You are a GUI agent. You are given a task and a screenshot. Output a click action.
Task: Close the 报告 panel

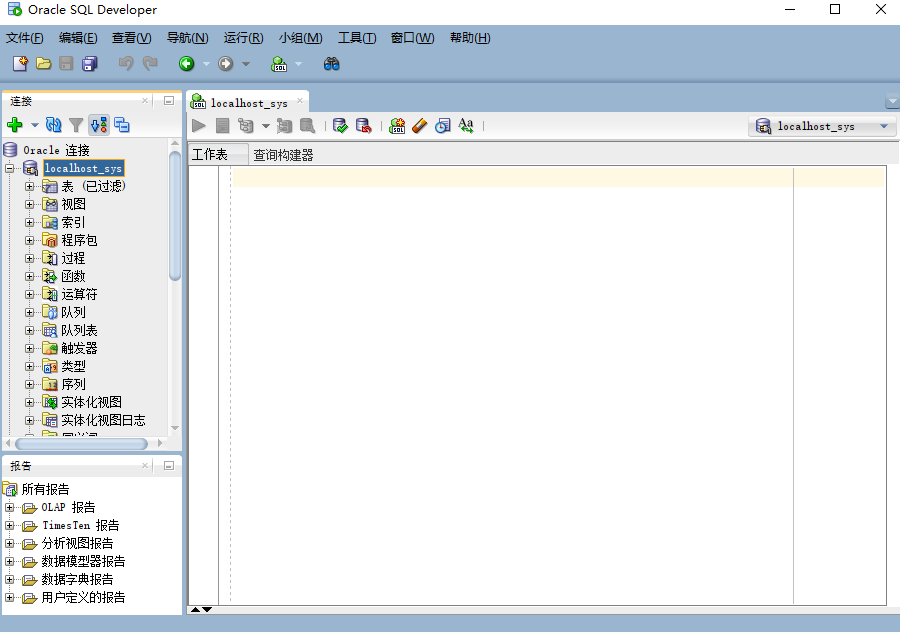click(145, 466)
